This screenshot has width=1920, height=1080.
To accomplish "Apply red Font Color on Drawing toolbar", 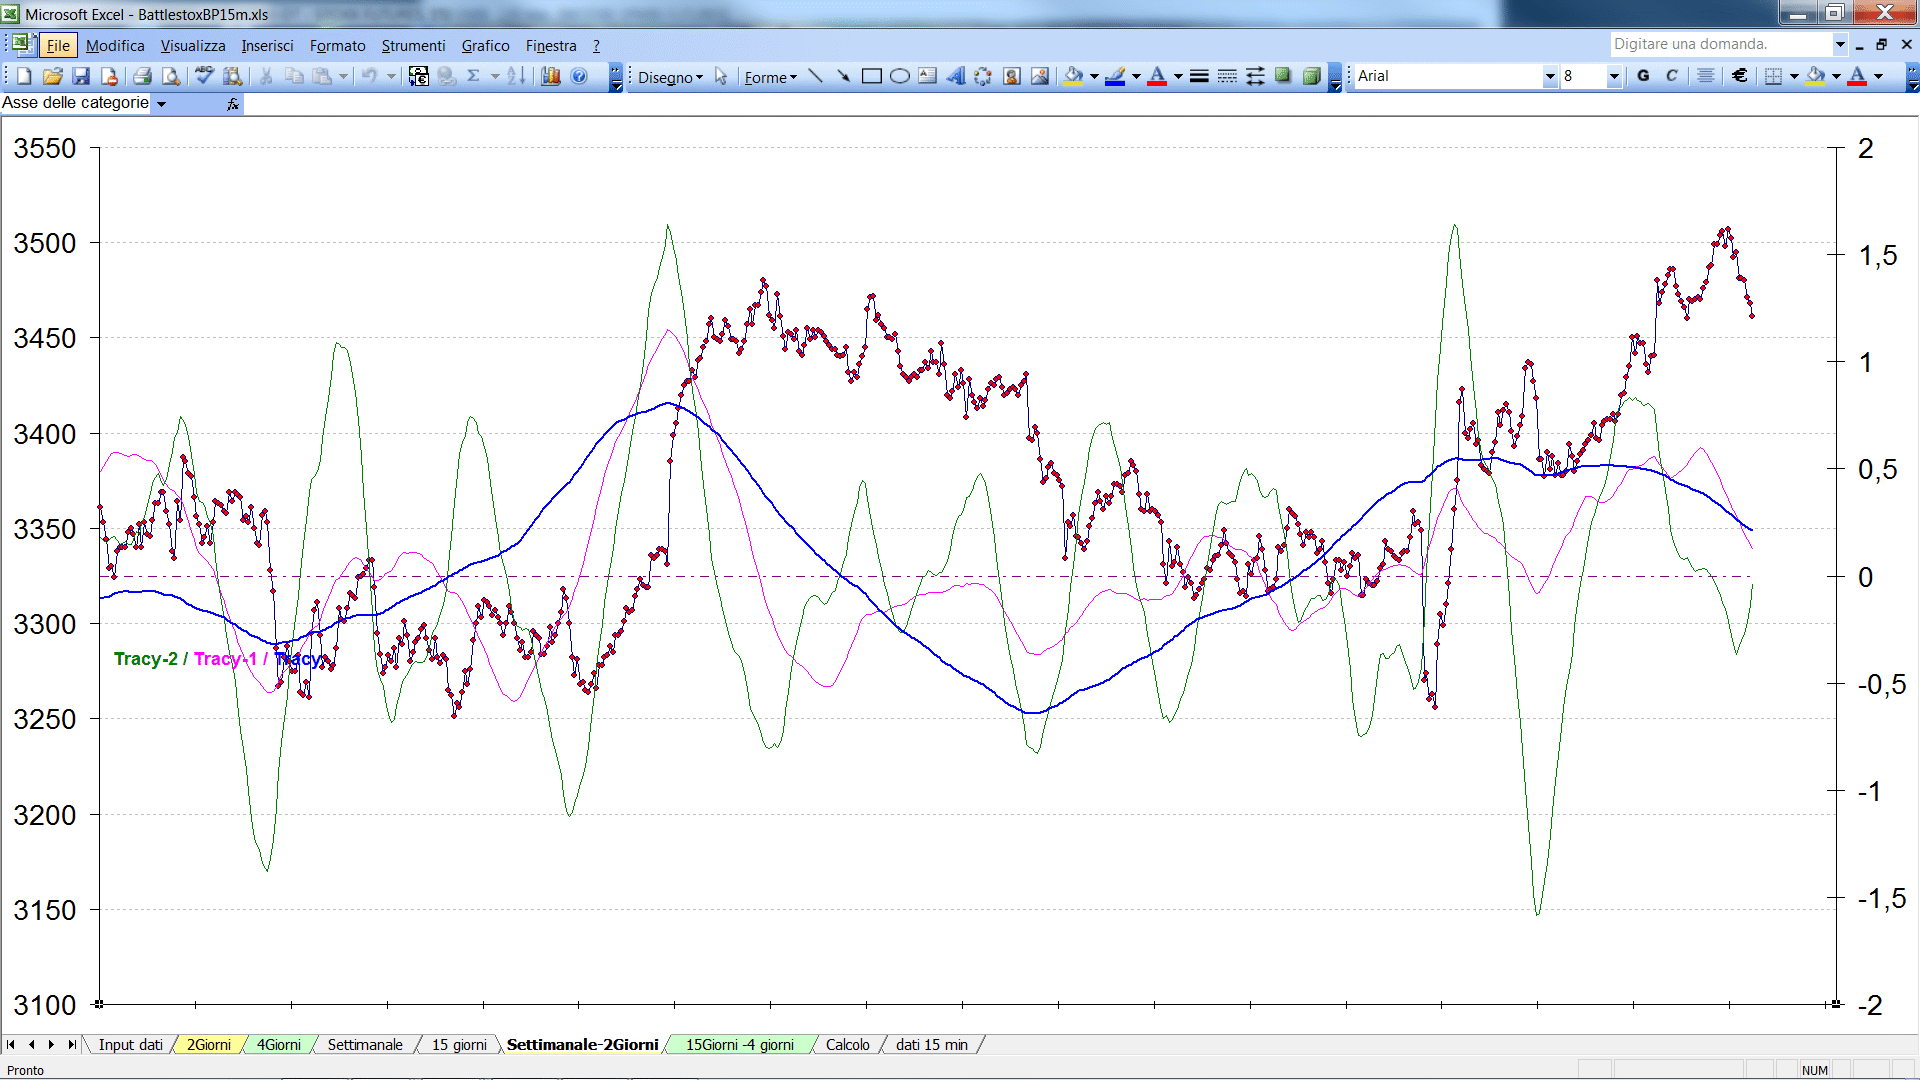I will (x=1157, y=76).
